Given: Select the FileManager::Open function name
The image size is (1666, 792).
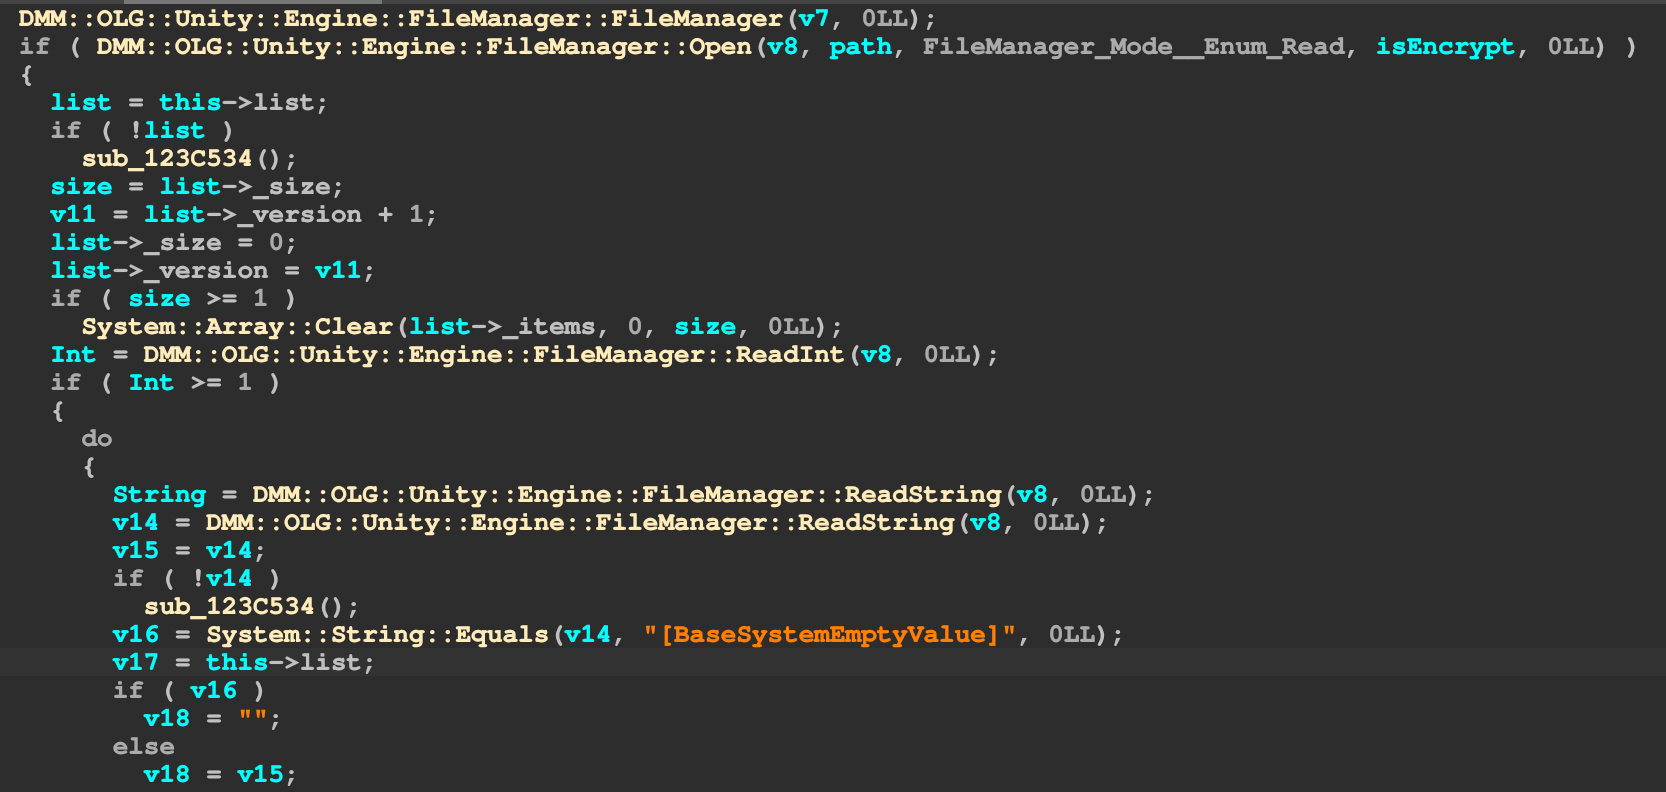Looking at the screenshot, I should [x=424, y=47].
